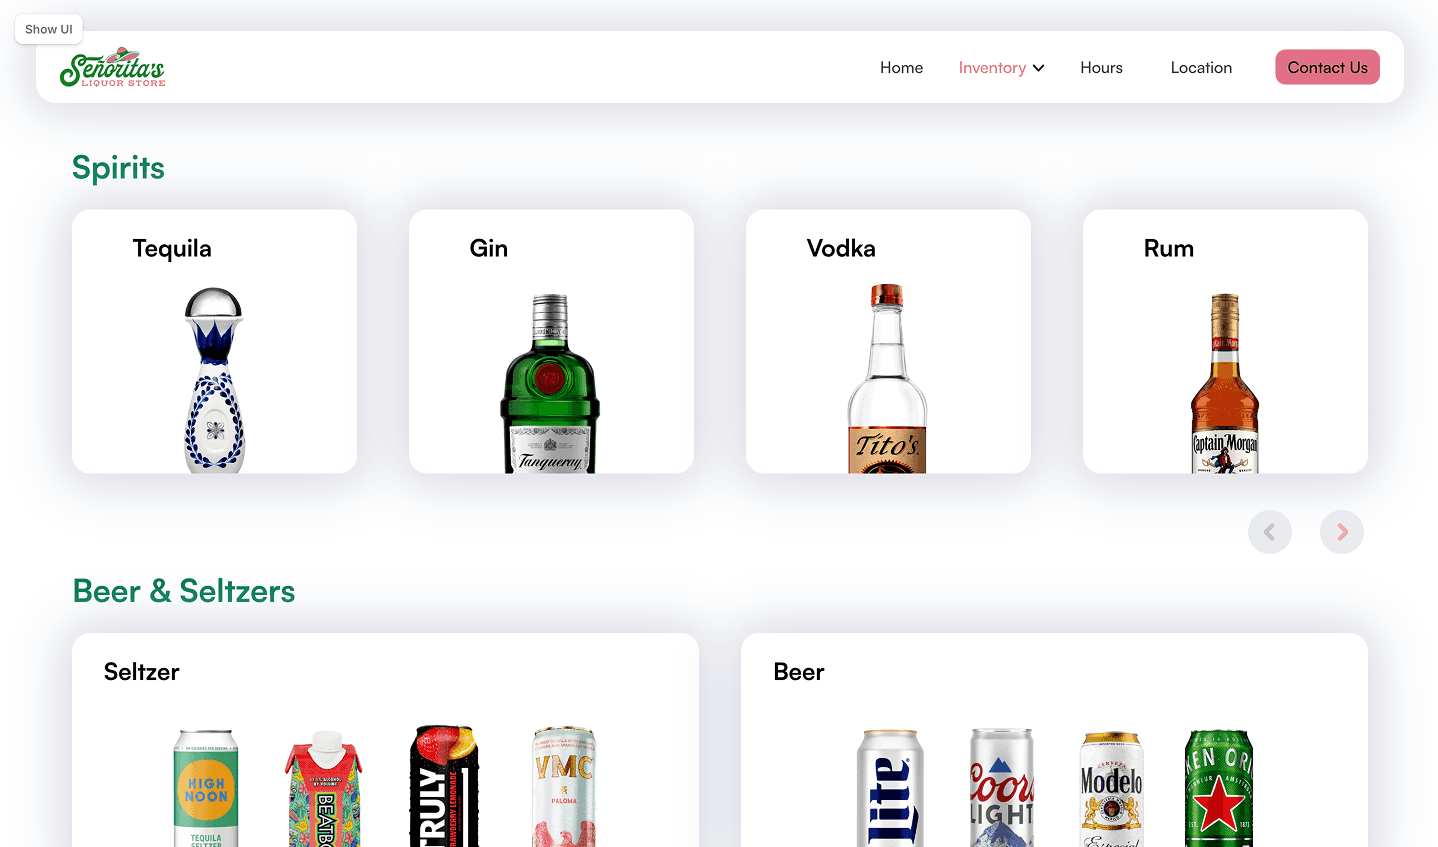Select the Tanqueray gin bottle image
The width and height of the screenshot is (1438, 847).
click(x=550, y=383)
